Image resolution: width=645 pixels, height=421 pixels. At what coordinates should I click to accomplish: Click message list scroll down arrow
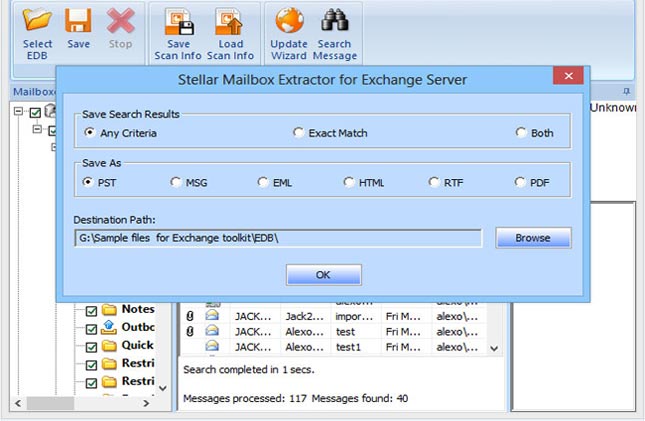pos(494,349)
